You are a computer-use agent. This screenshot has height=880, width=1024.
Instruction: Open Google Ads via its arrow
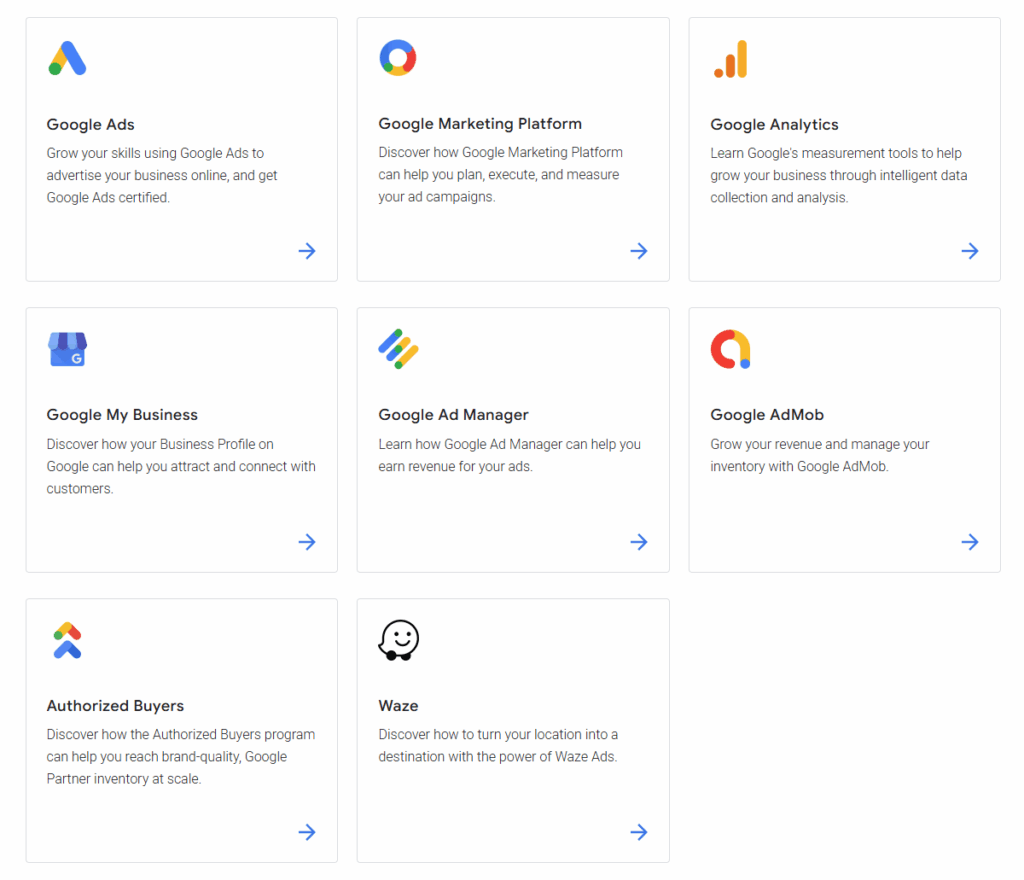tap(307, 251)
